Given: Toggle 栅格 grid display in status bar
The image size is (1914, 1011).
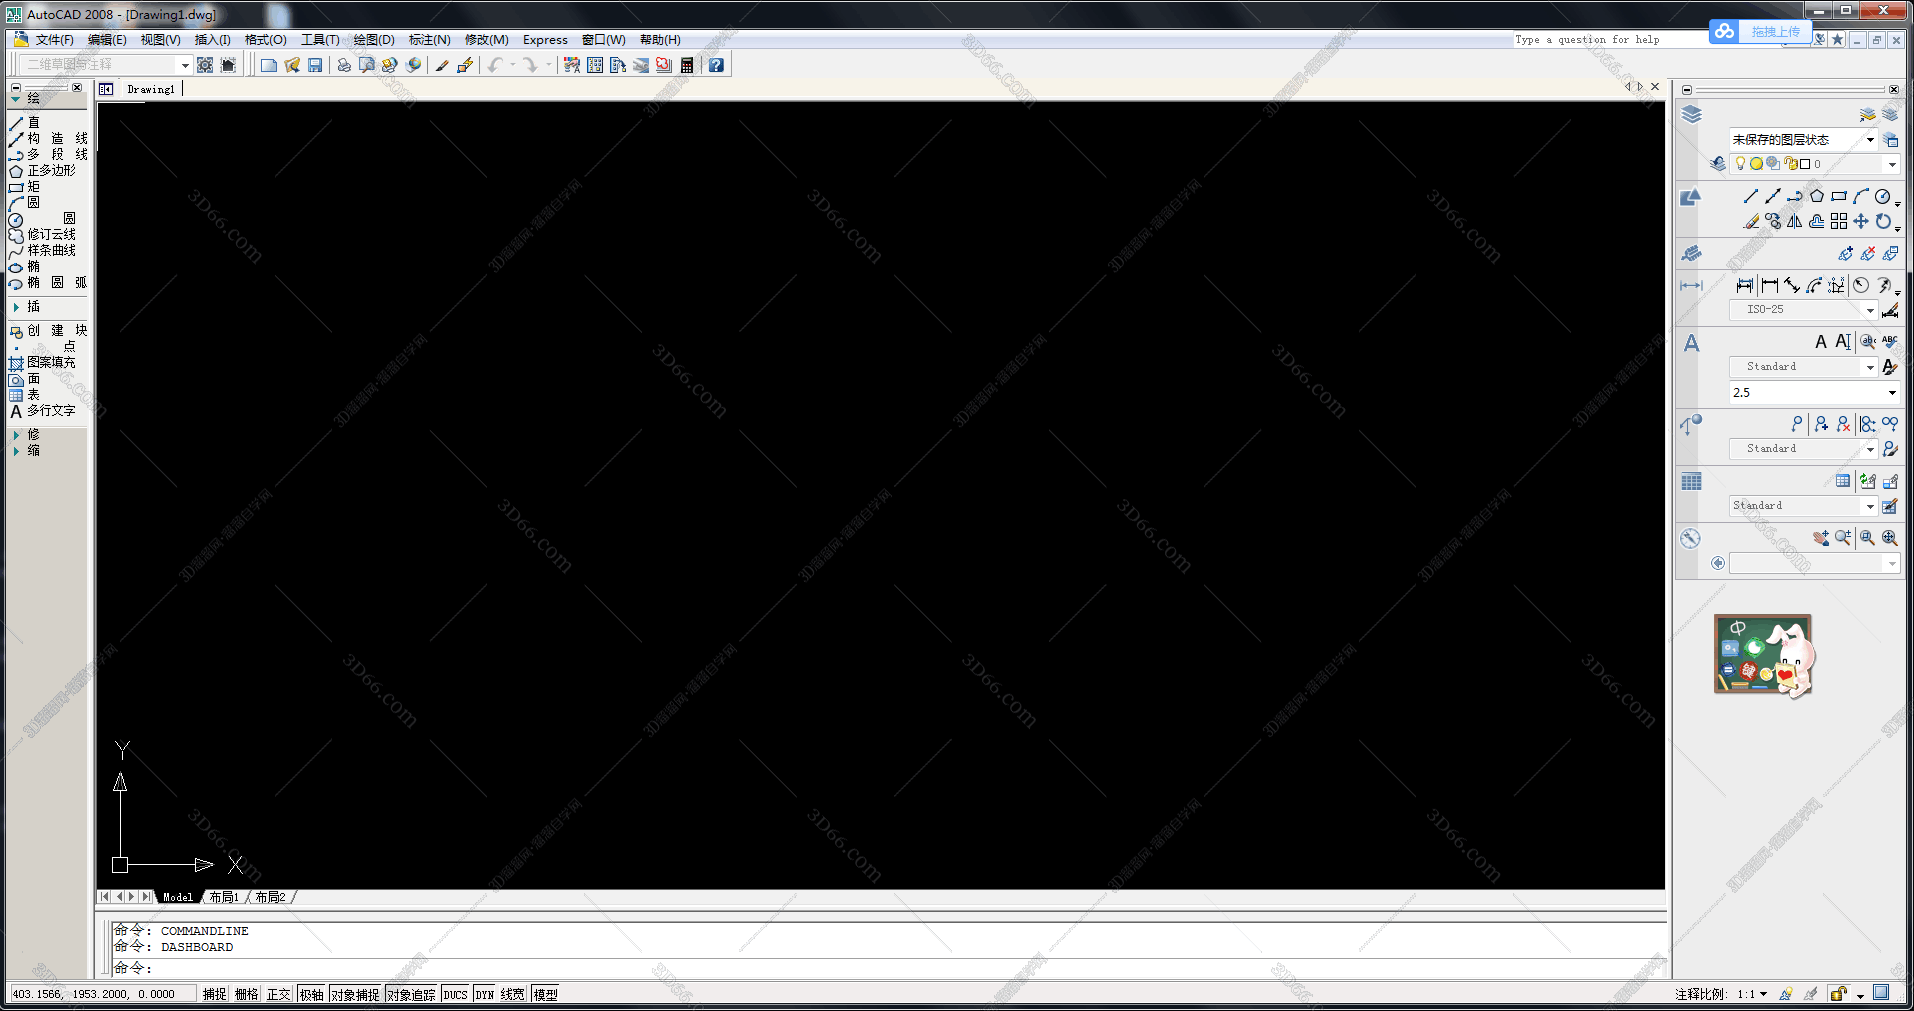Looking at the screenshot, I should (x=246, y=994).
